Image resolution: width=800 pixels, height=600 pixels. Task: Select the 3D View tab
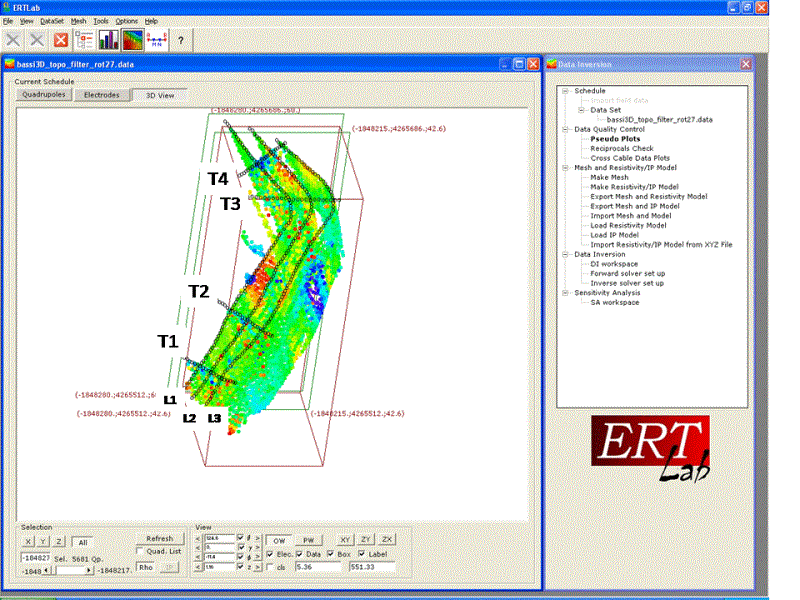[160, 95]
